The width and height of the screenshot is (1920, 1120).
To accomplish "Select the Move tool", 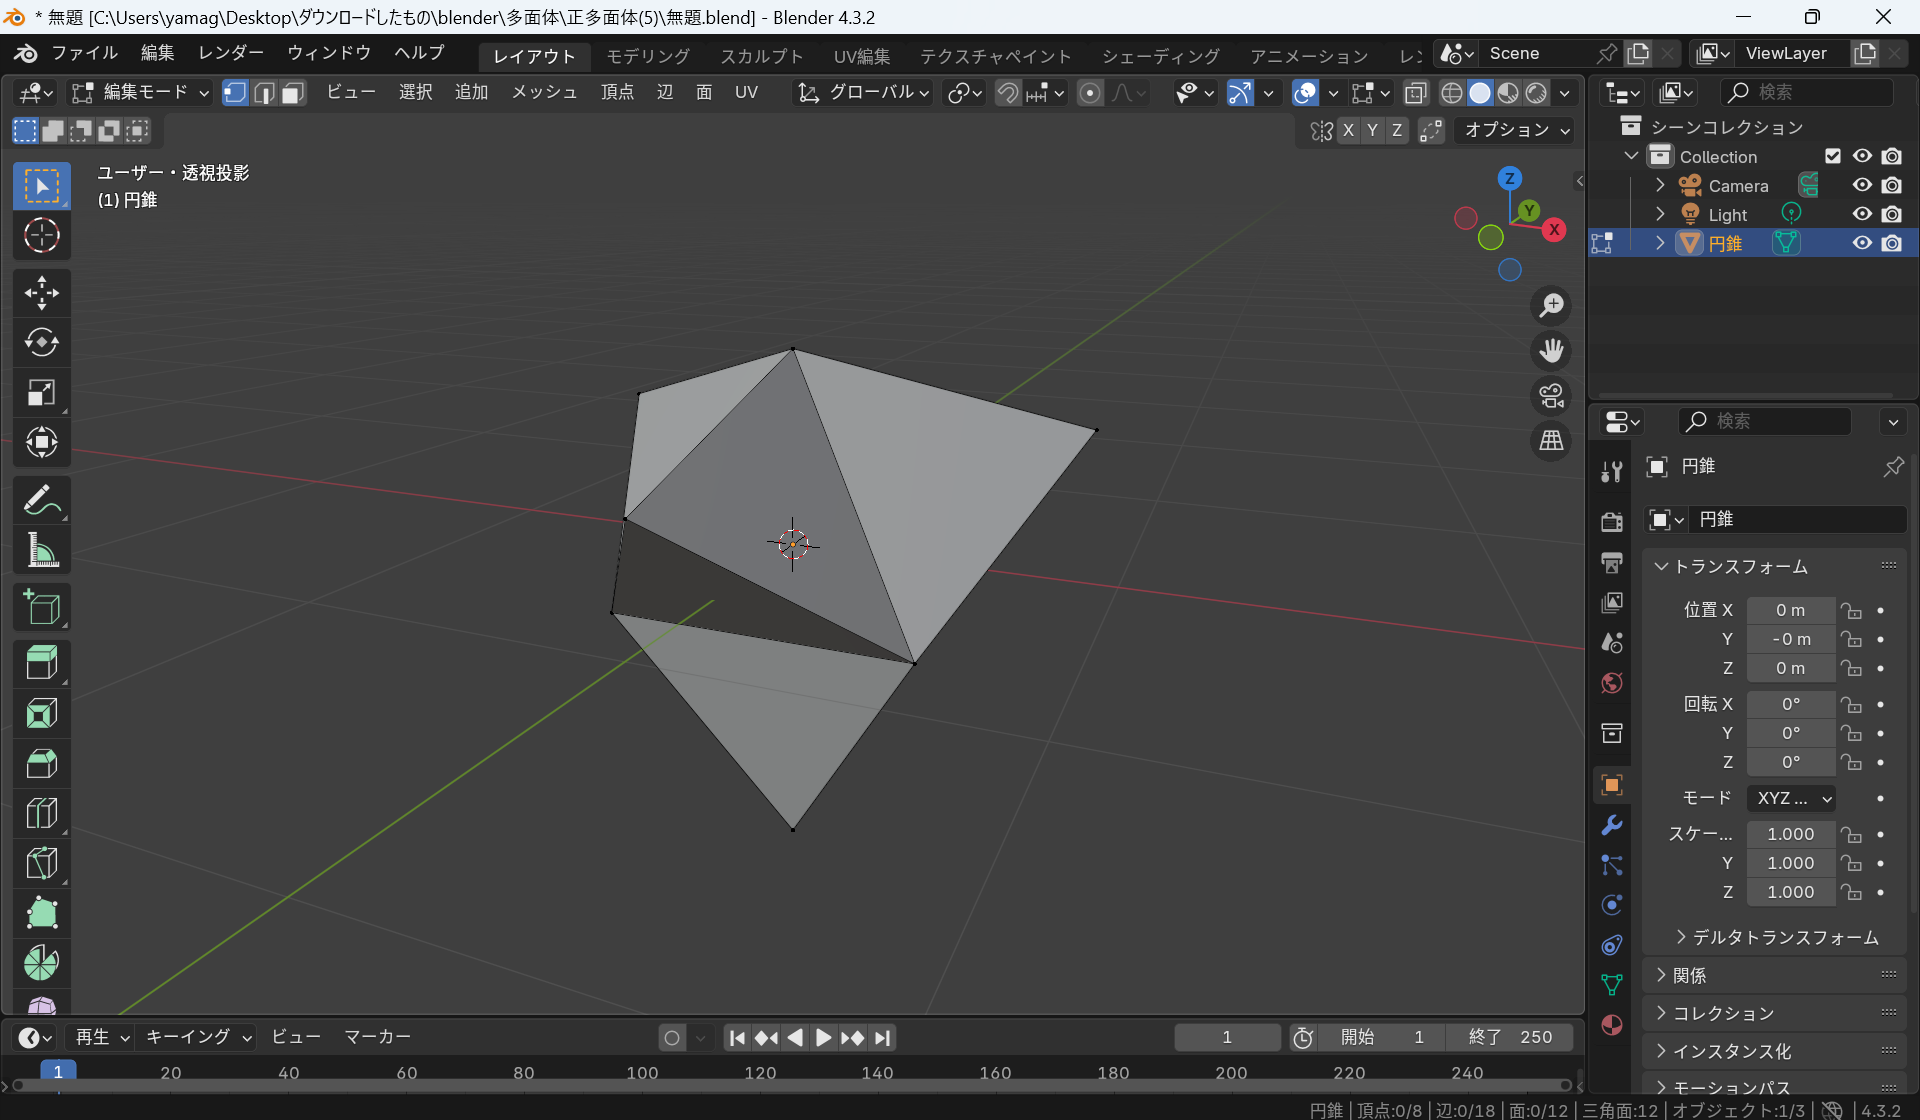I will pos(41,294).
